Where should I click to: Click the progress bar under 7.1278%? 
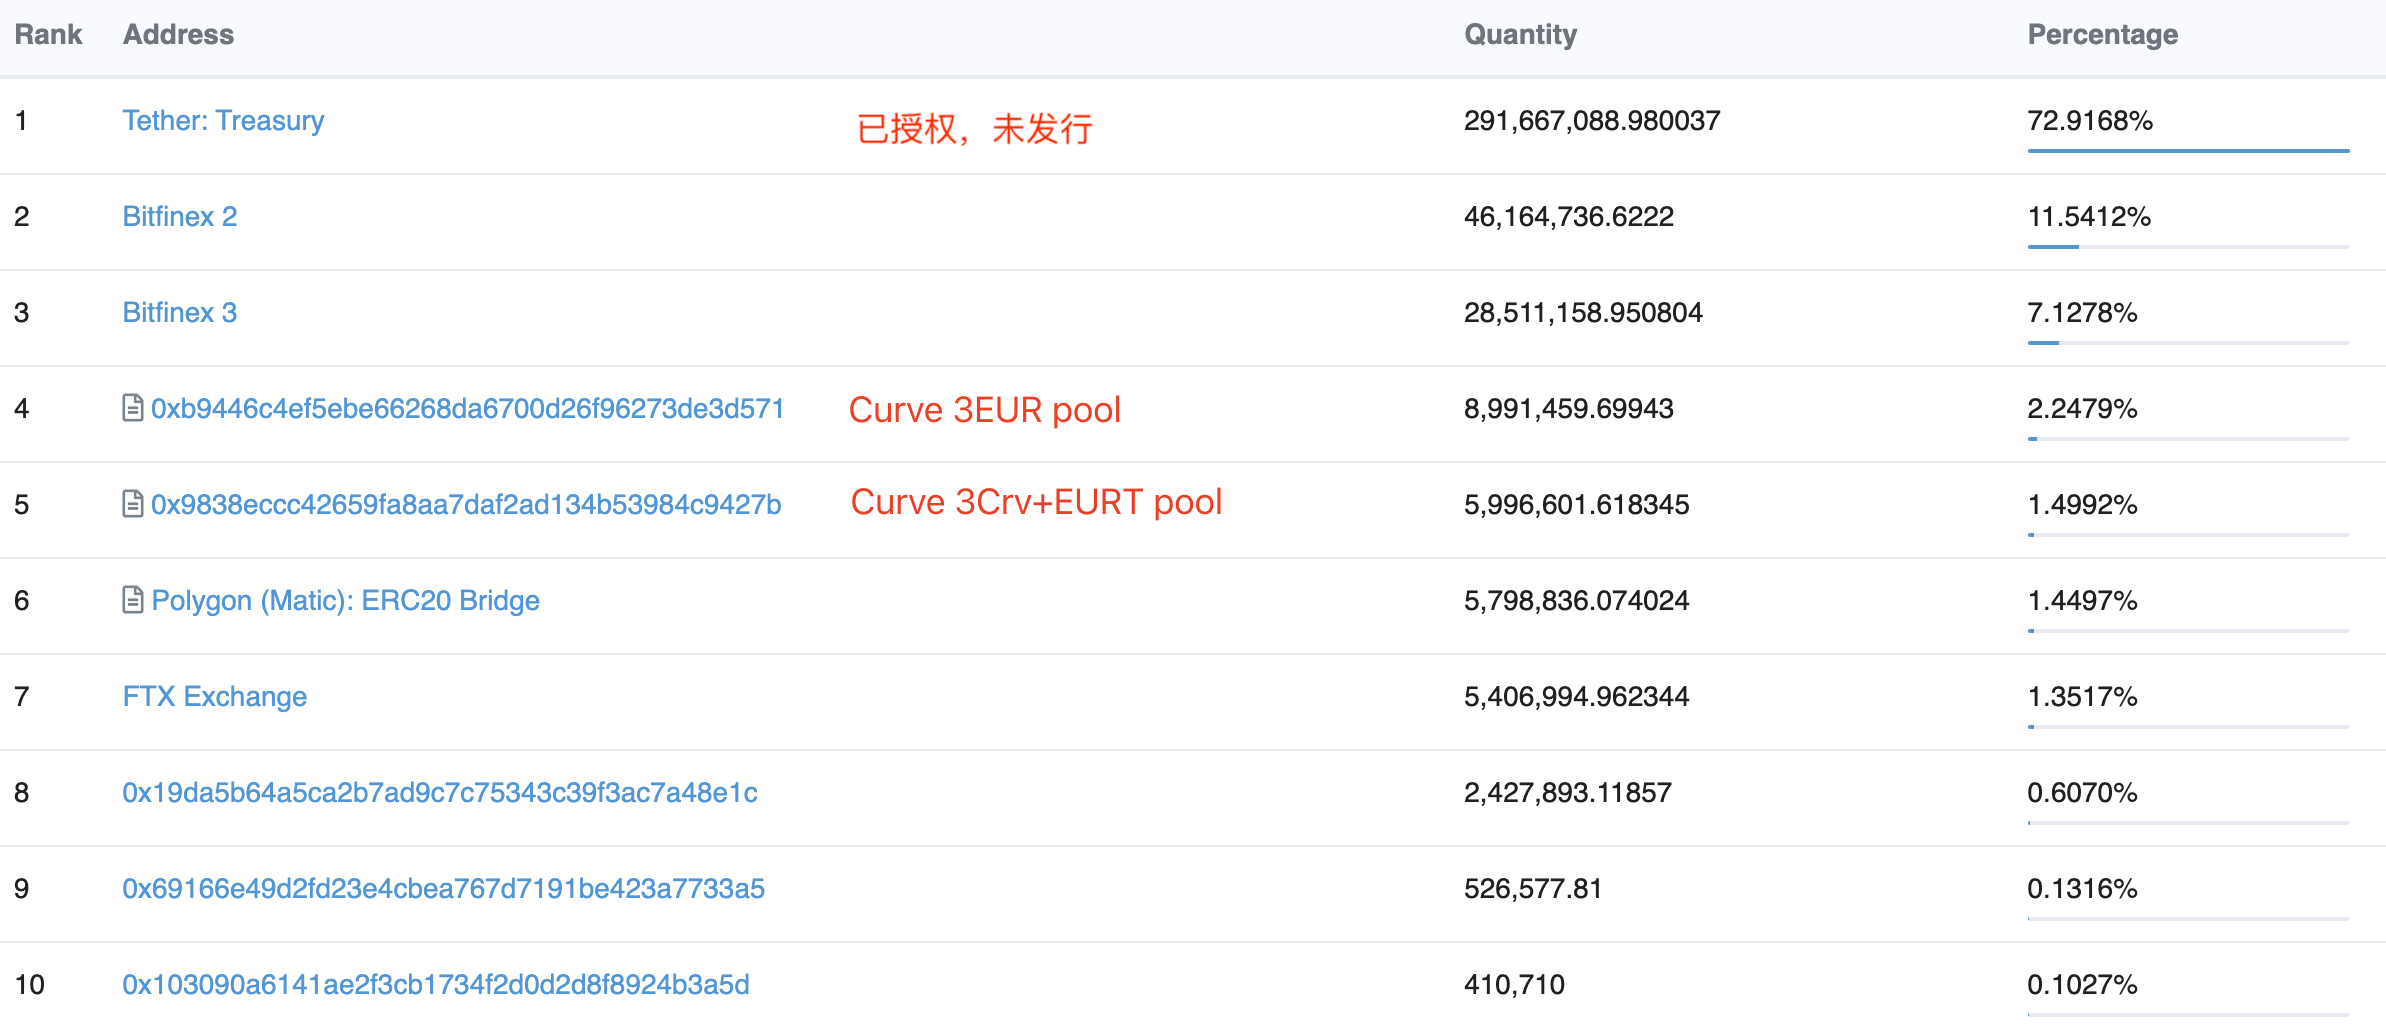(2188, 343)
